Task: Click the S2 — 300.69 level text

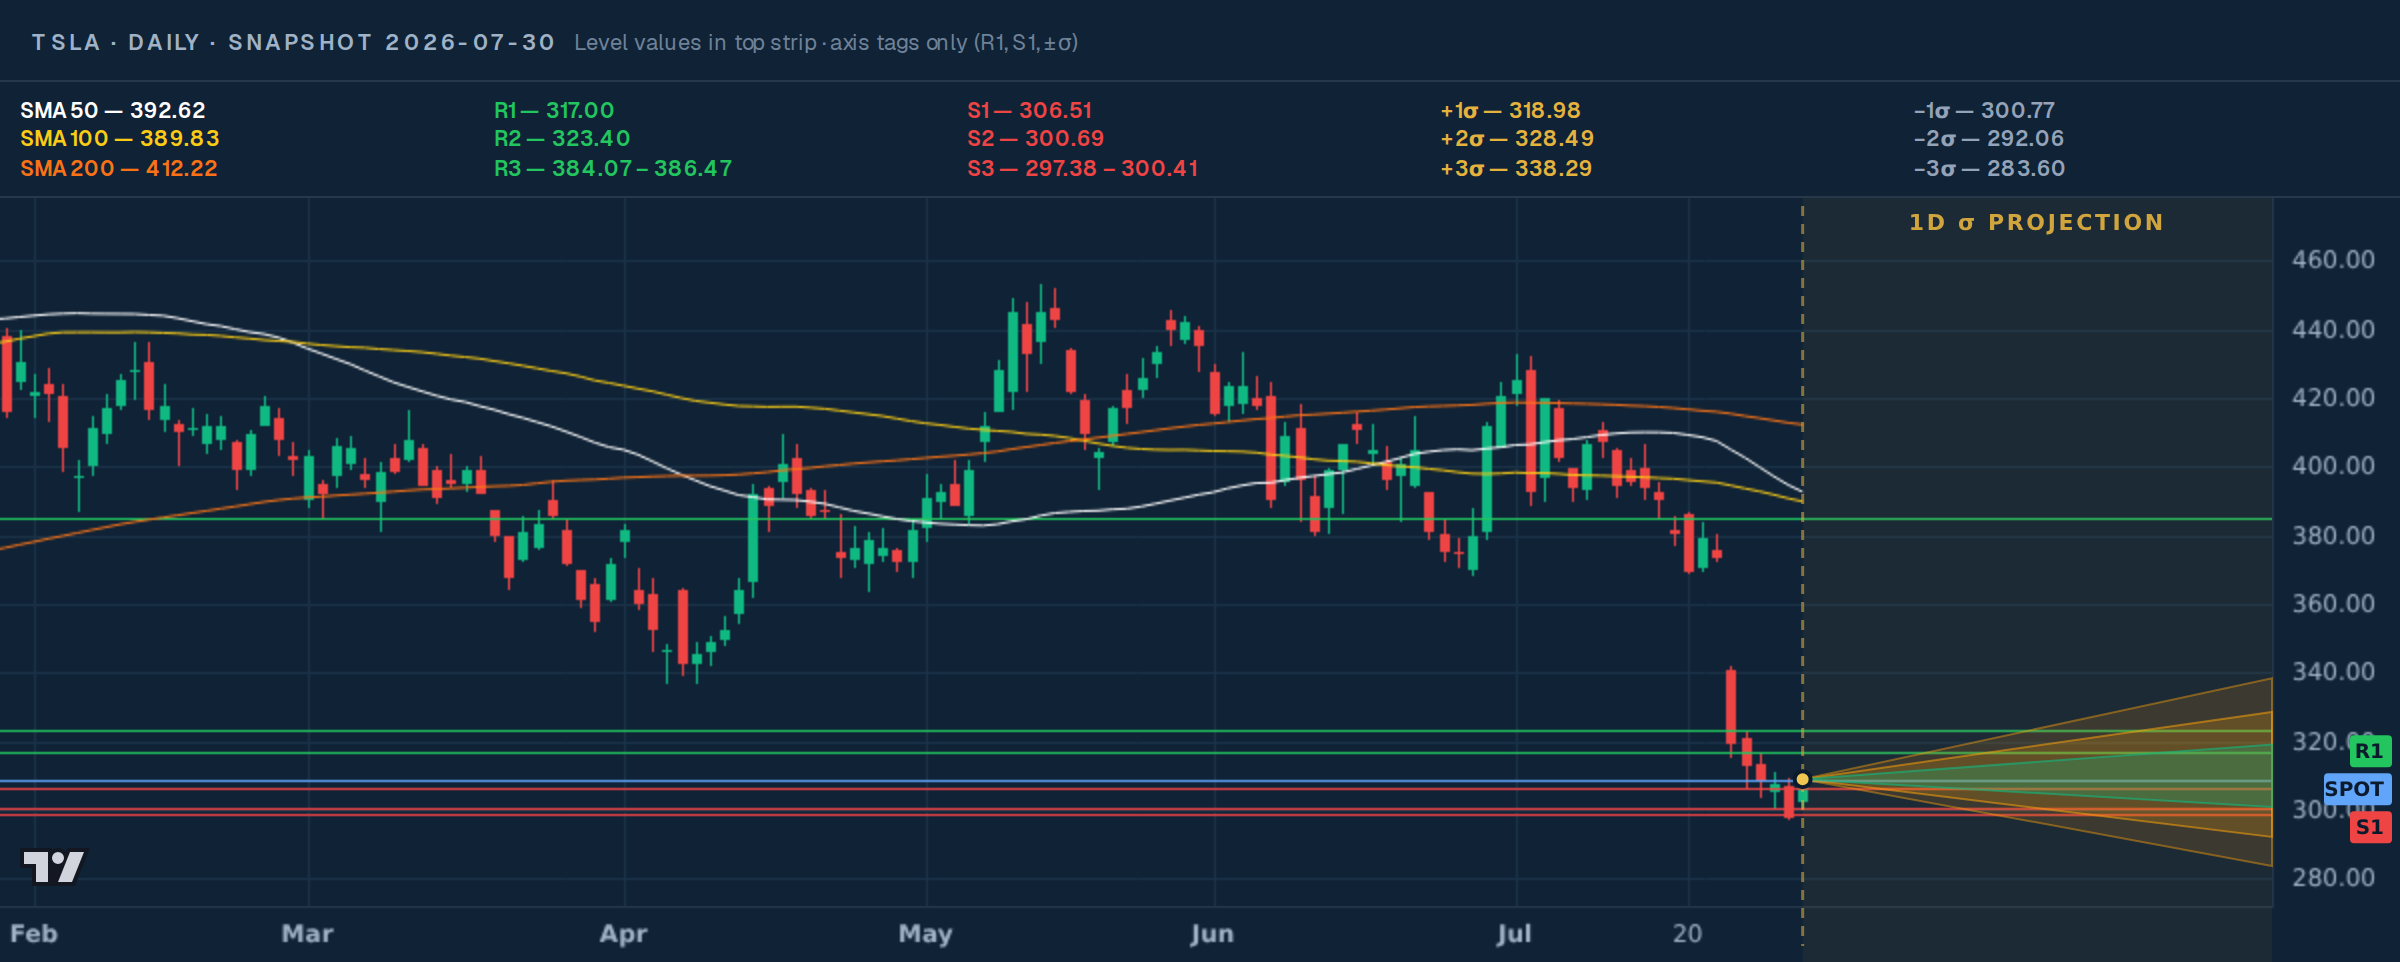Action: pos(1036,138)
